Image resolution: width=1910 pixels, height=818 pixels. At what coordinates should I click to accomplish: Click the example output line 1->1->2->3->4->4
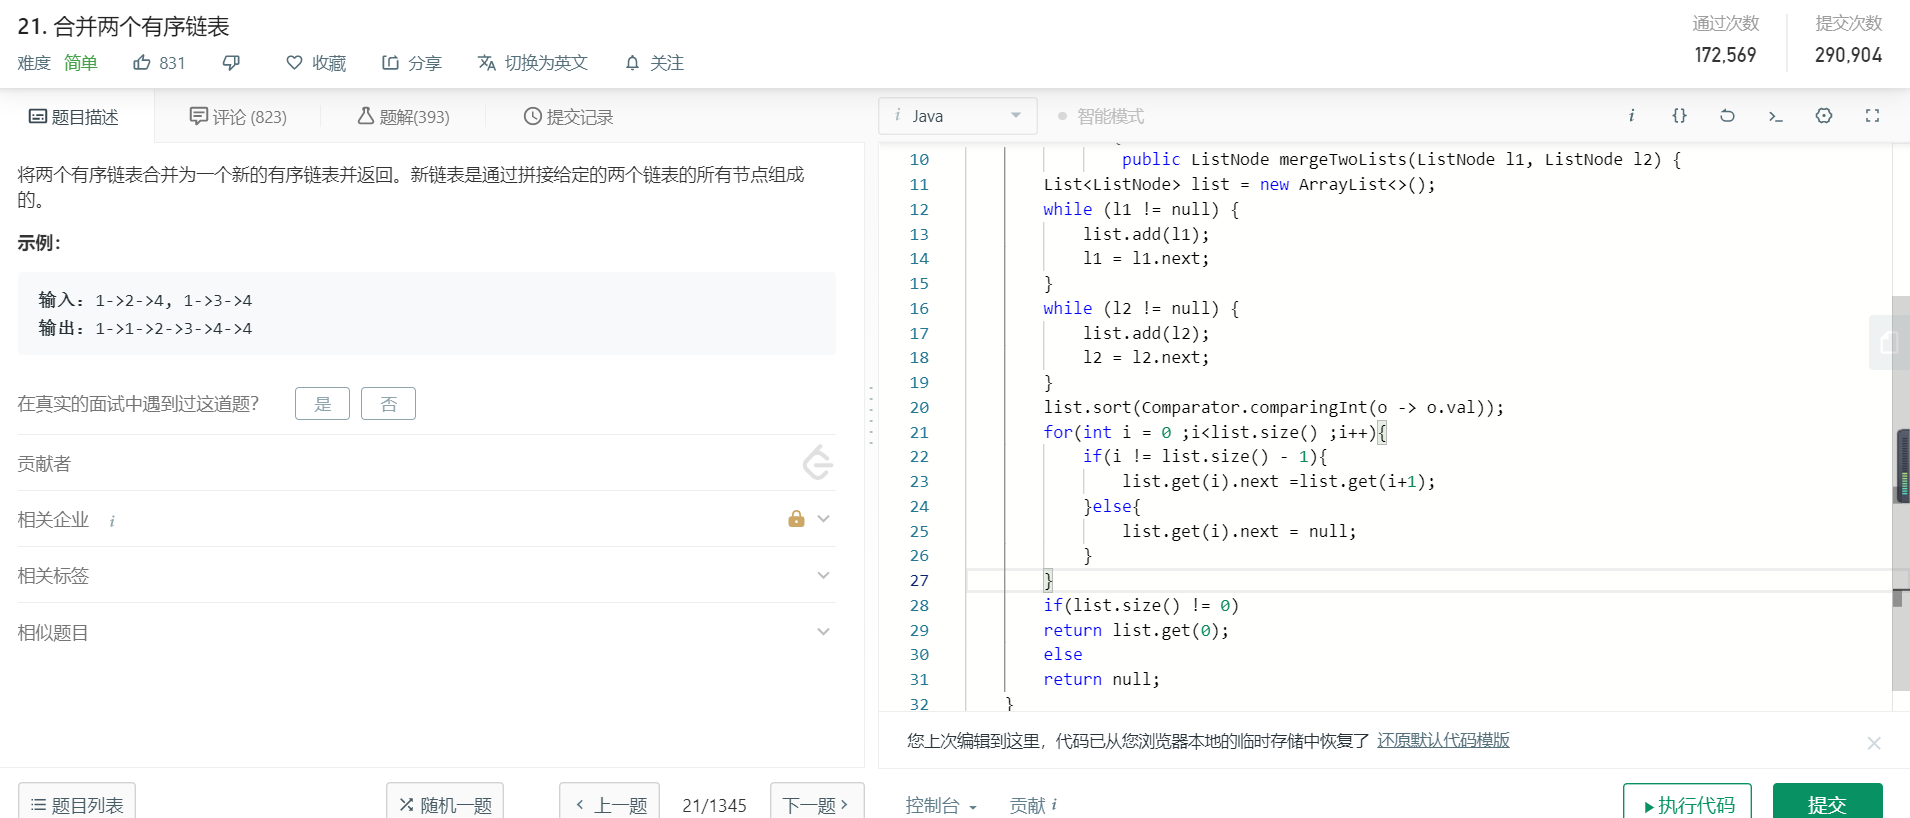(x=145, y=328)
